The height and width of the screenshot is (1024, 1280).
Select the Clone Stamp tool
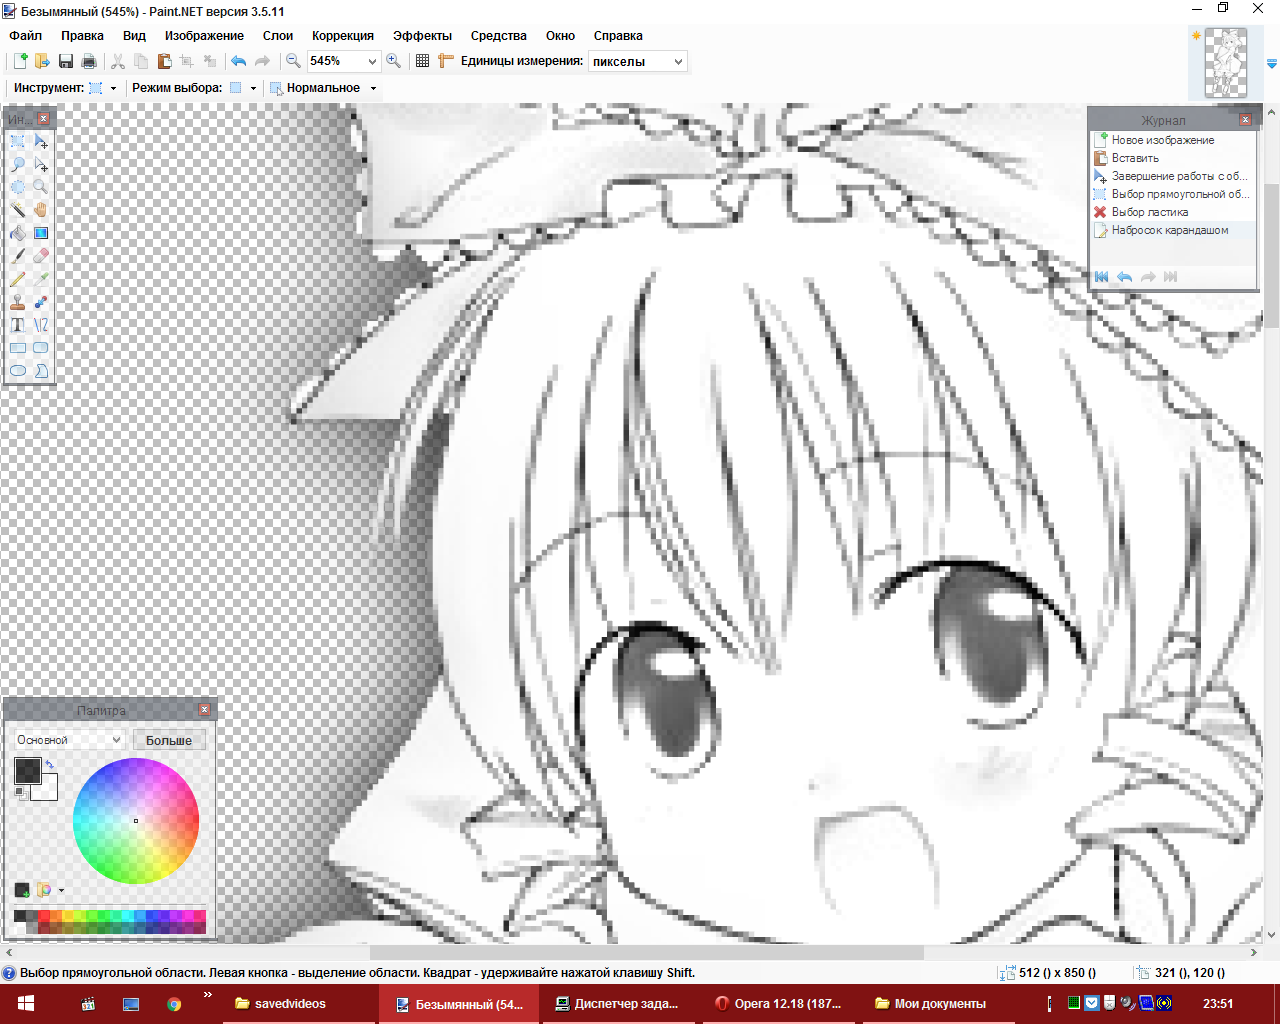18,302
